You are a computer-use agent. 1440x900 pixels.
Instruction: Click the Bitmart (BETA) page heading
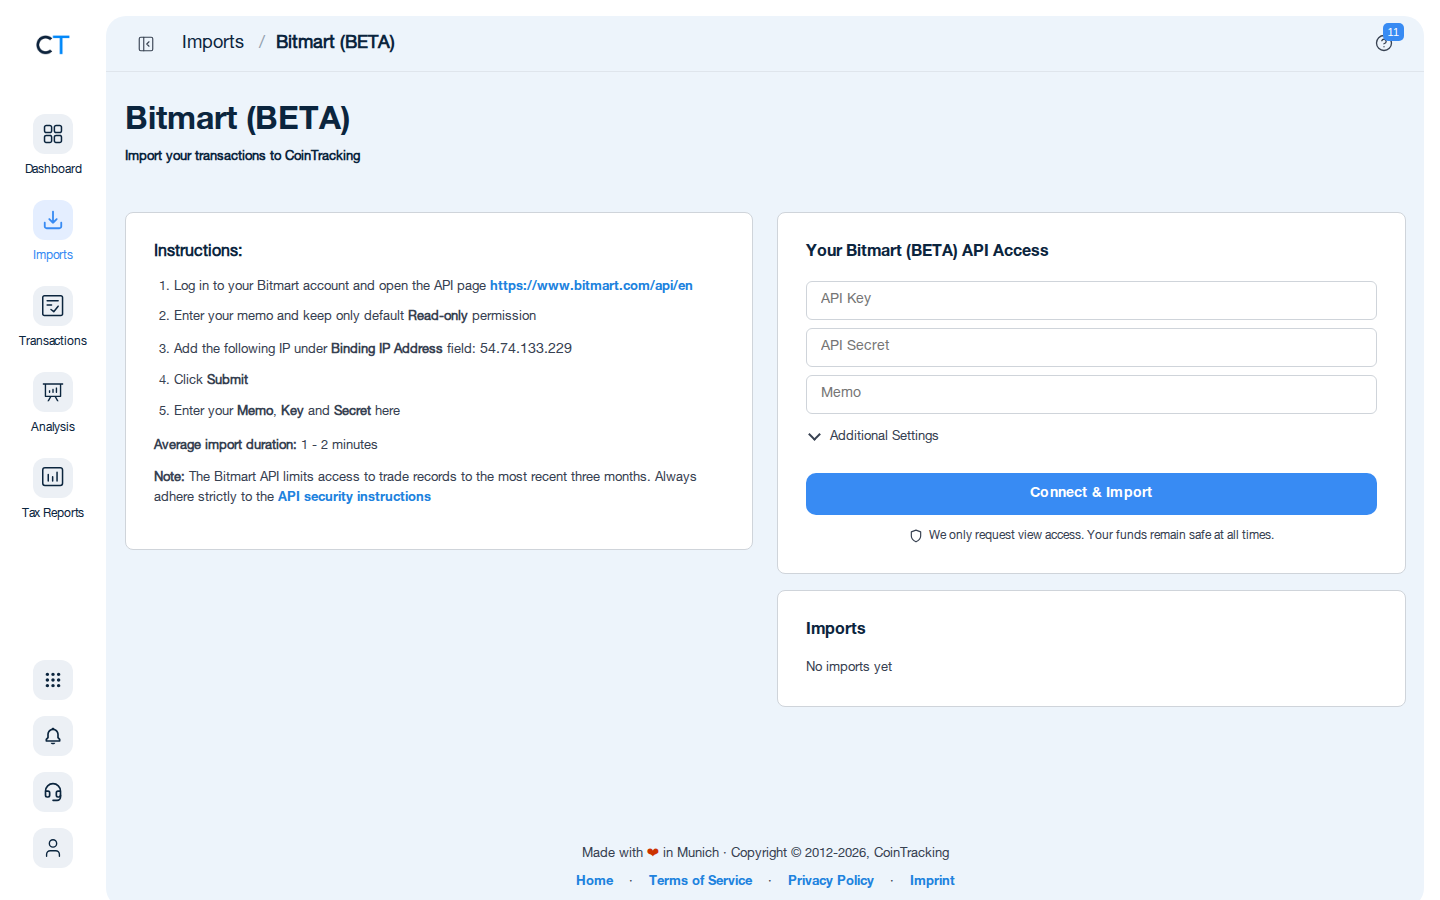click(238, 118)
